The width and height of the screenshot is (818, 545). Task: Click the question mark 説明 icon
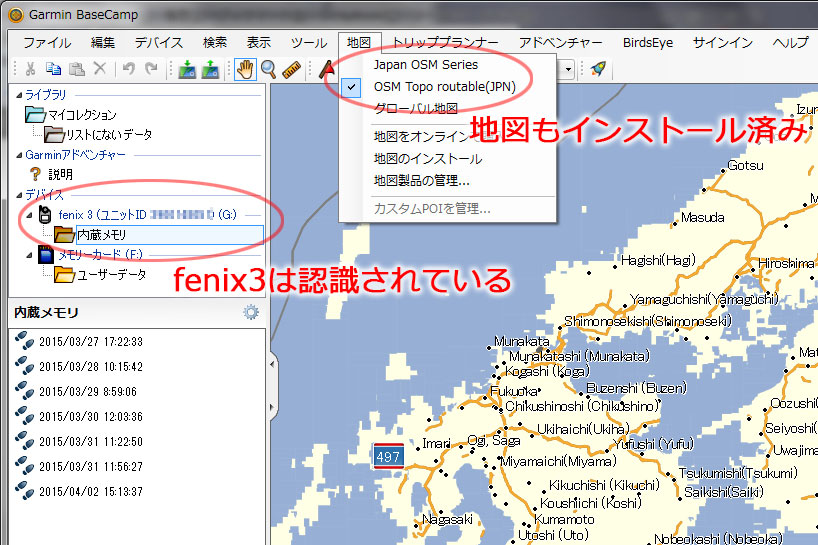(x=35, y=174)
